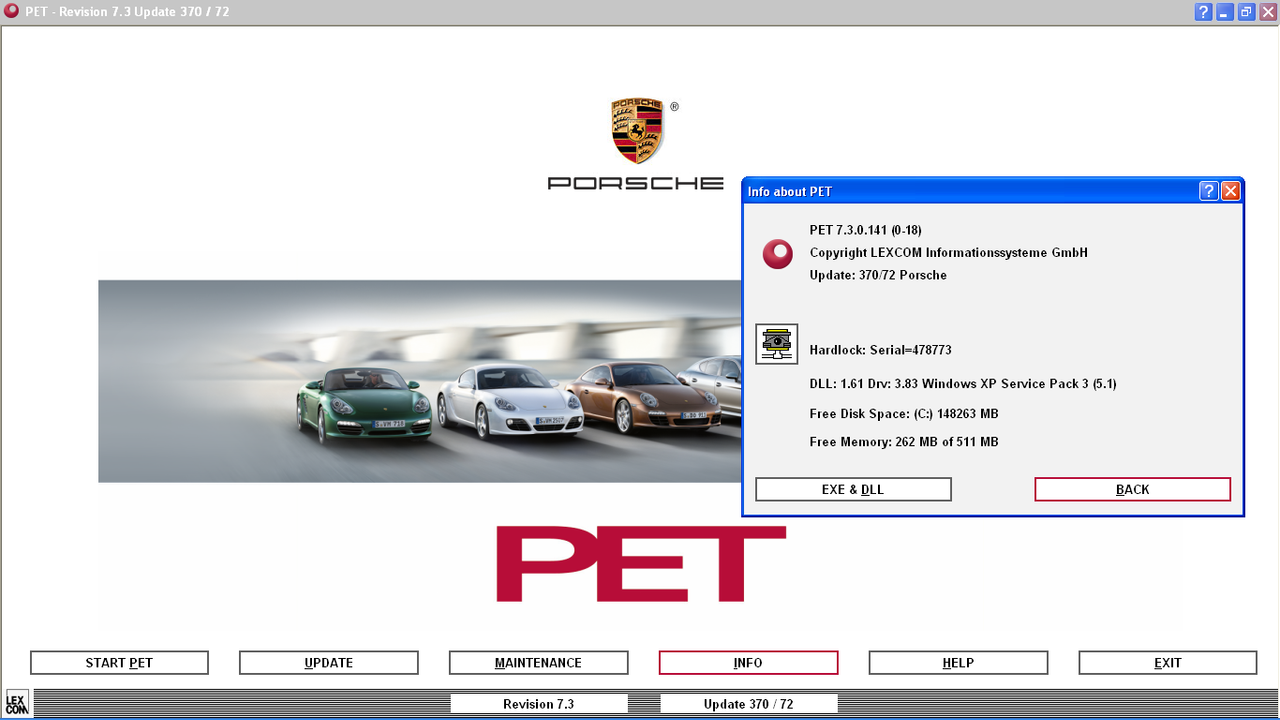This screenshot has width=1280, height=720.
Task: Select the INFO button
Action: coord(748,663)
